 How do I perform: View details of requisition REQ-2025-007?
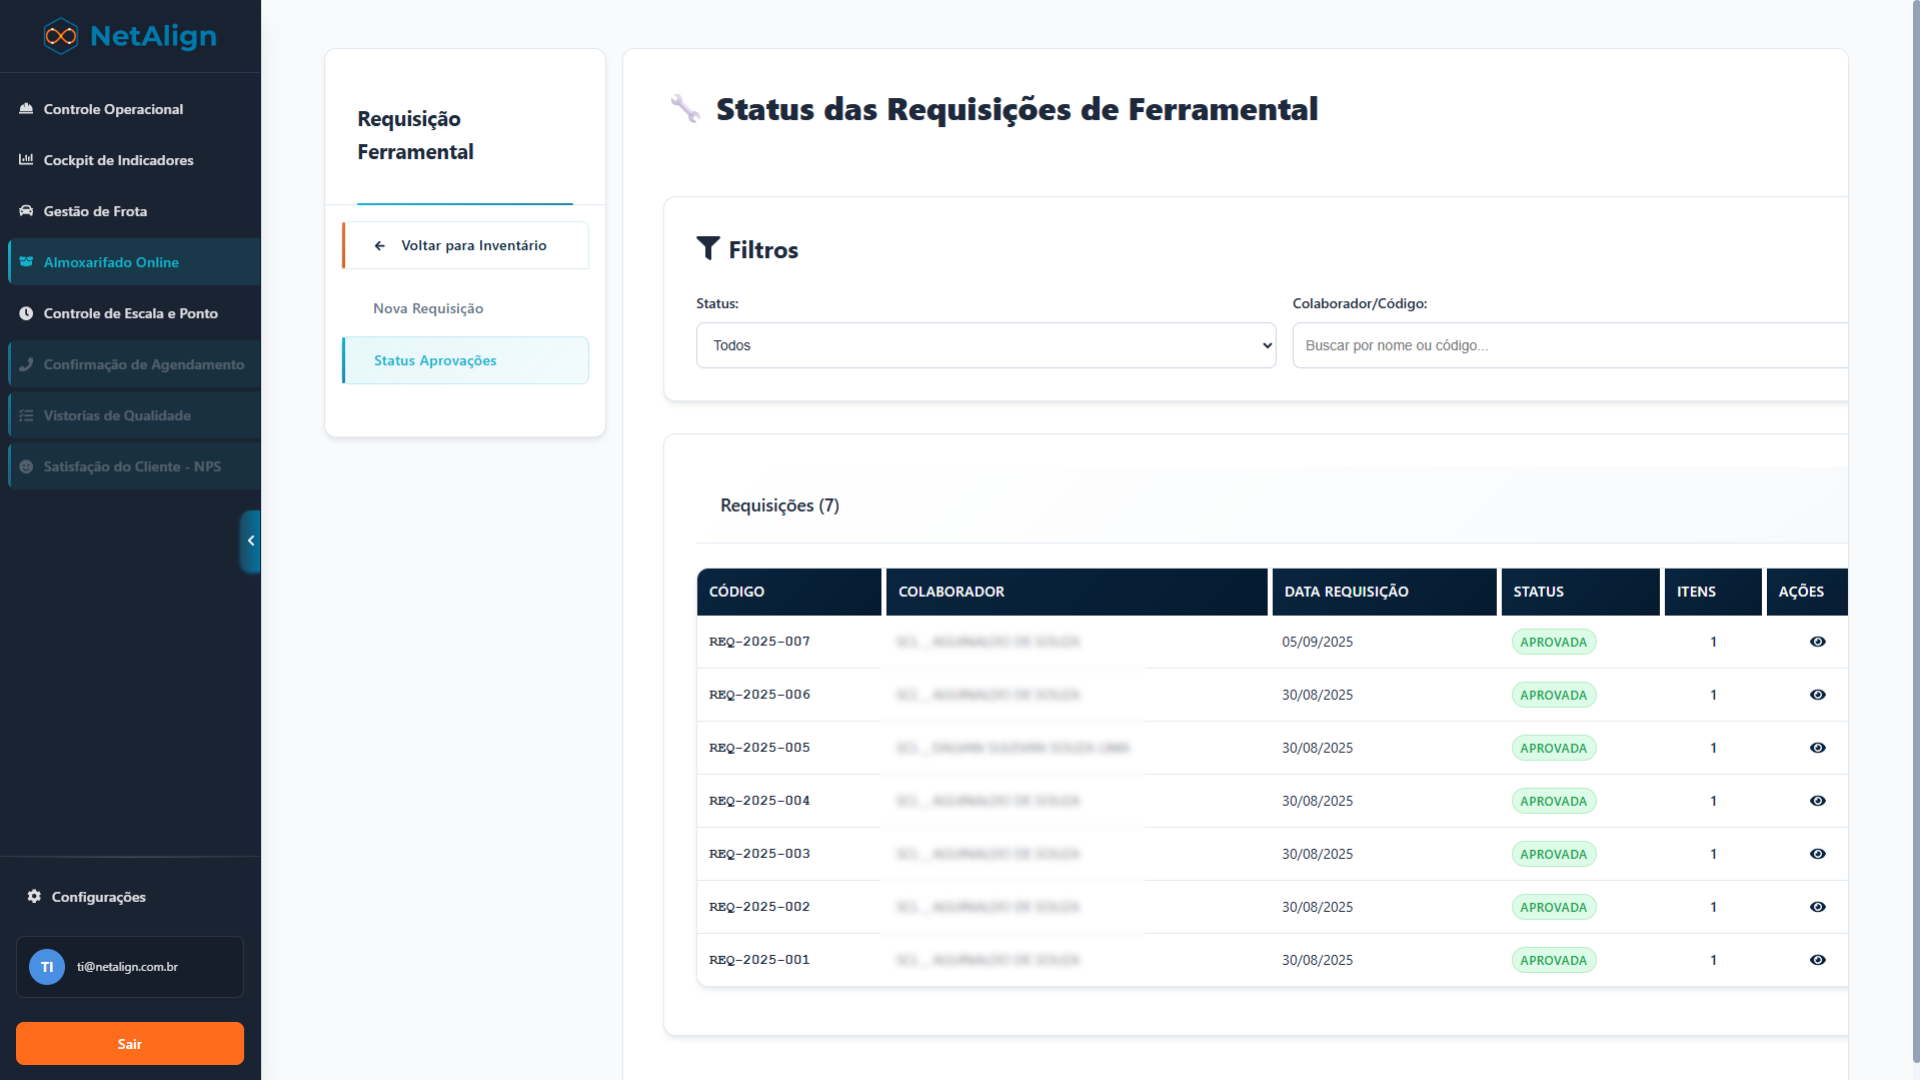(1818, 641)
